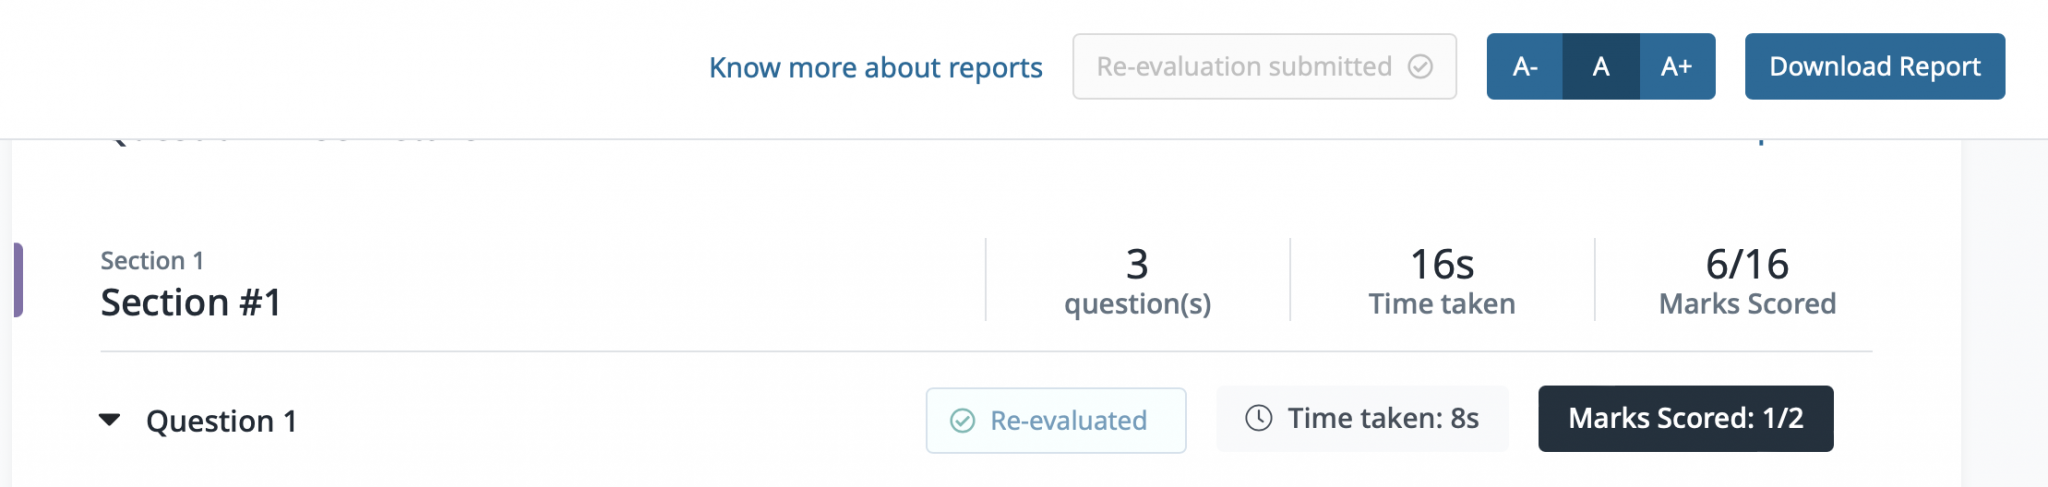The width and height of the screenshot is (2048, 487).
Task: Click the 'Re-evaluated' status badge
Action: (x=1056, y=421)
